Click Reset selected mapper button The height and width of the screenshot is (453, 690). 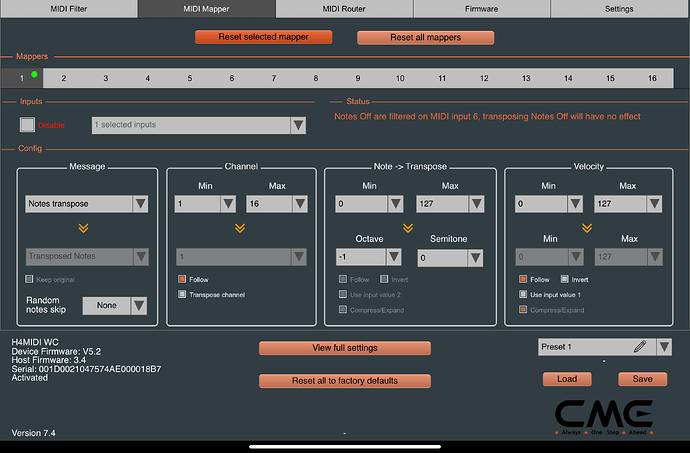click(x=265, y=37)
